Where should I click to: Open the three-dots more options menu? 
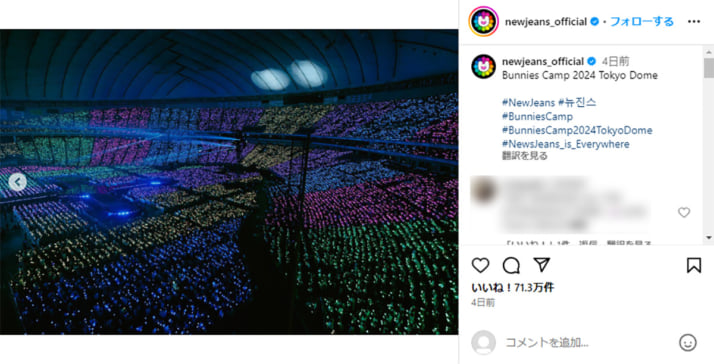click(694, 21)
